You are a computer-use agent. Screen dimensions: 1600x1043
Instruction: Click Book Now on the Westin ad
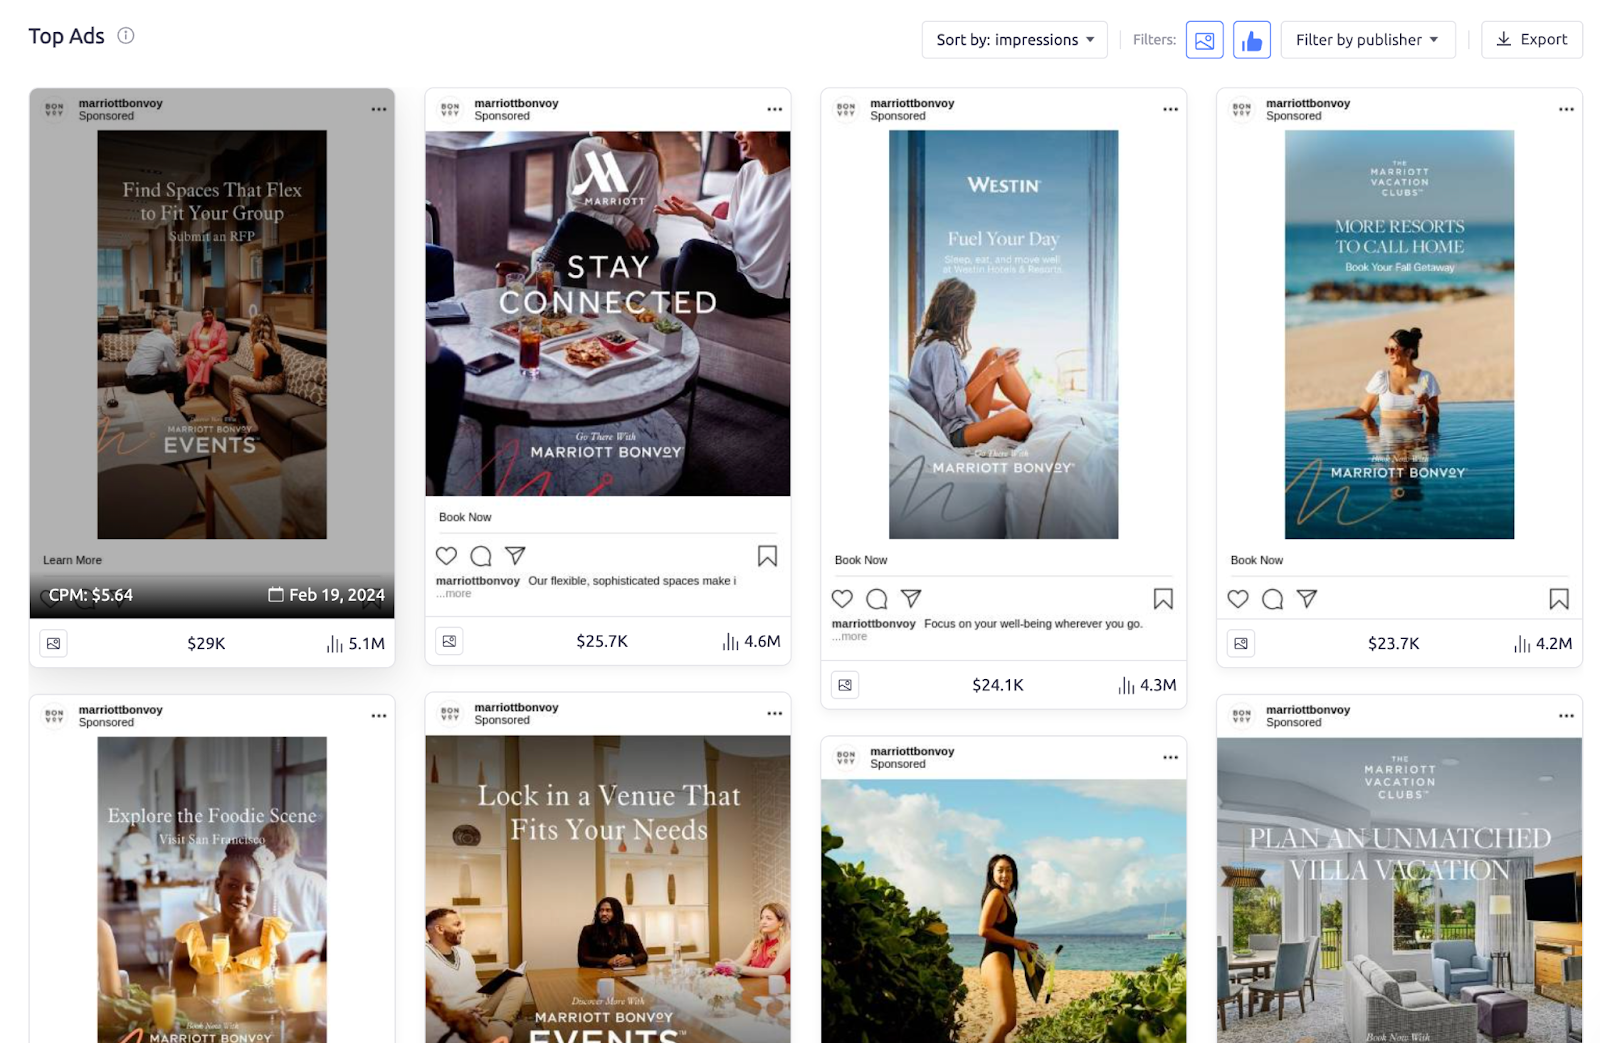coord(861,560)
